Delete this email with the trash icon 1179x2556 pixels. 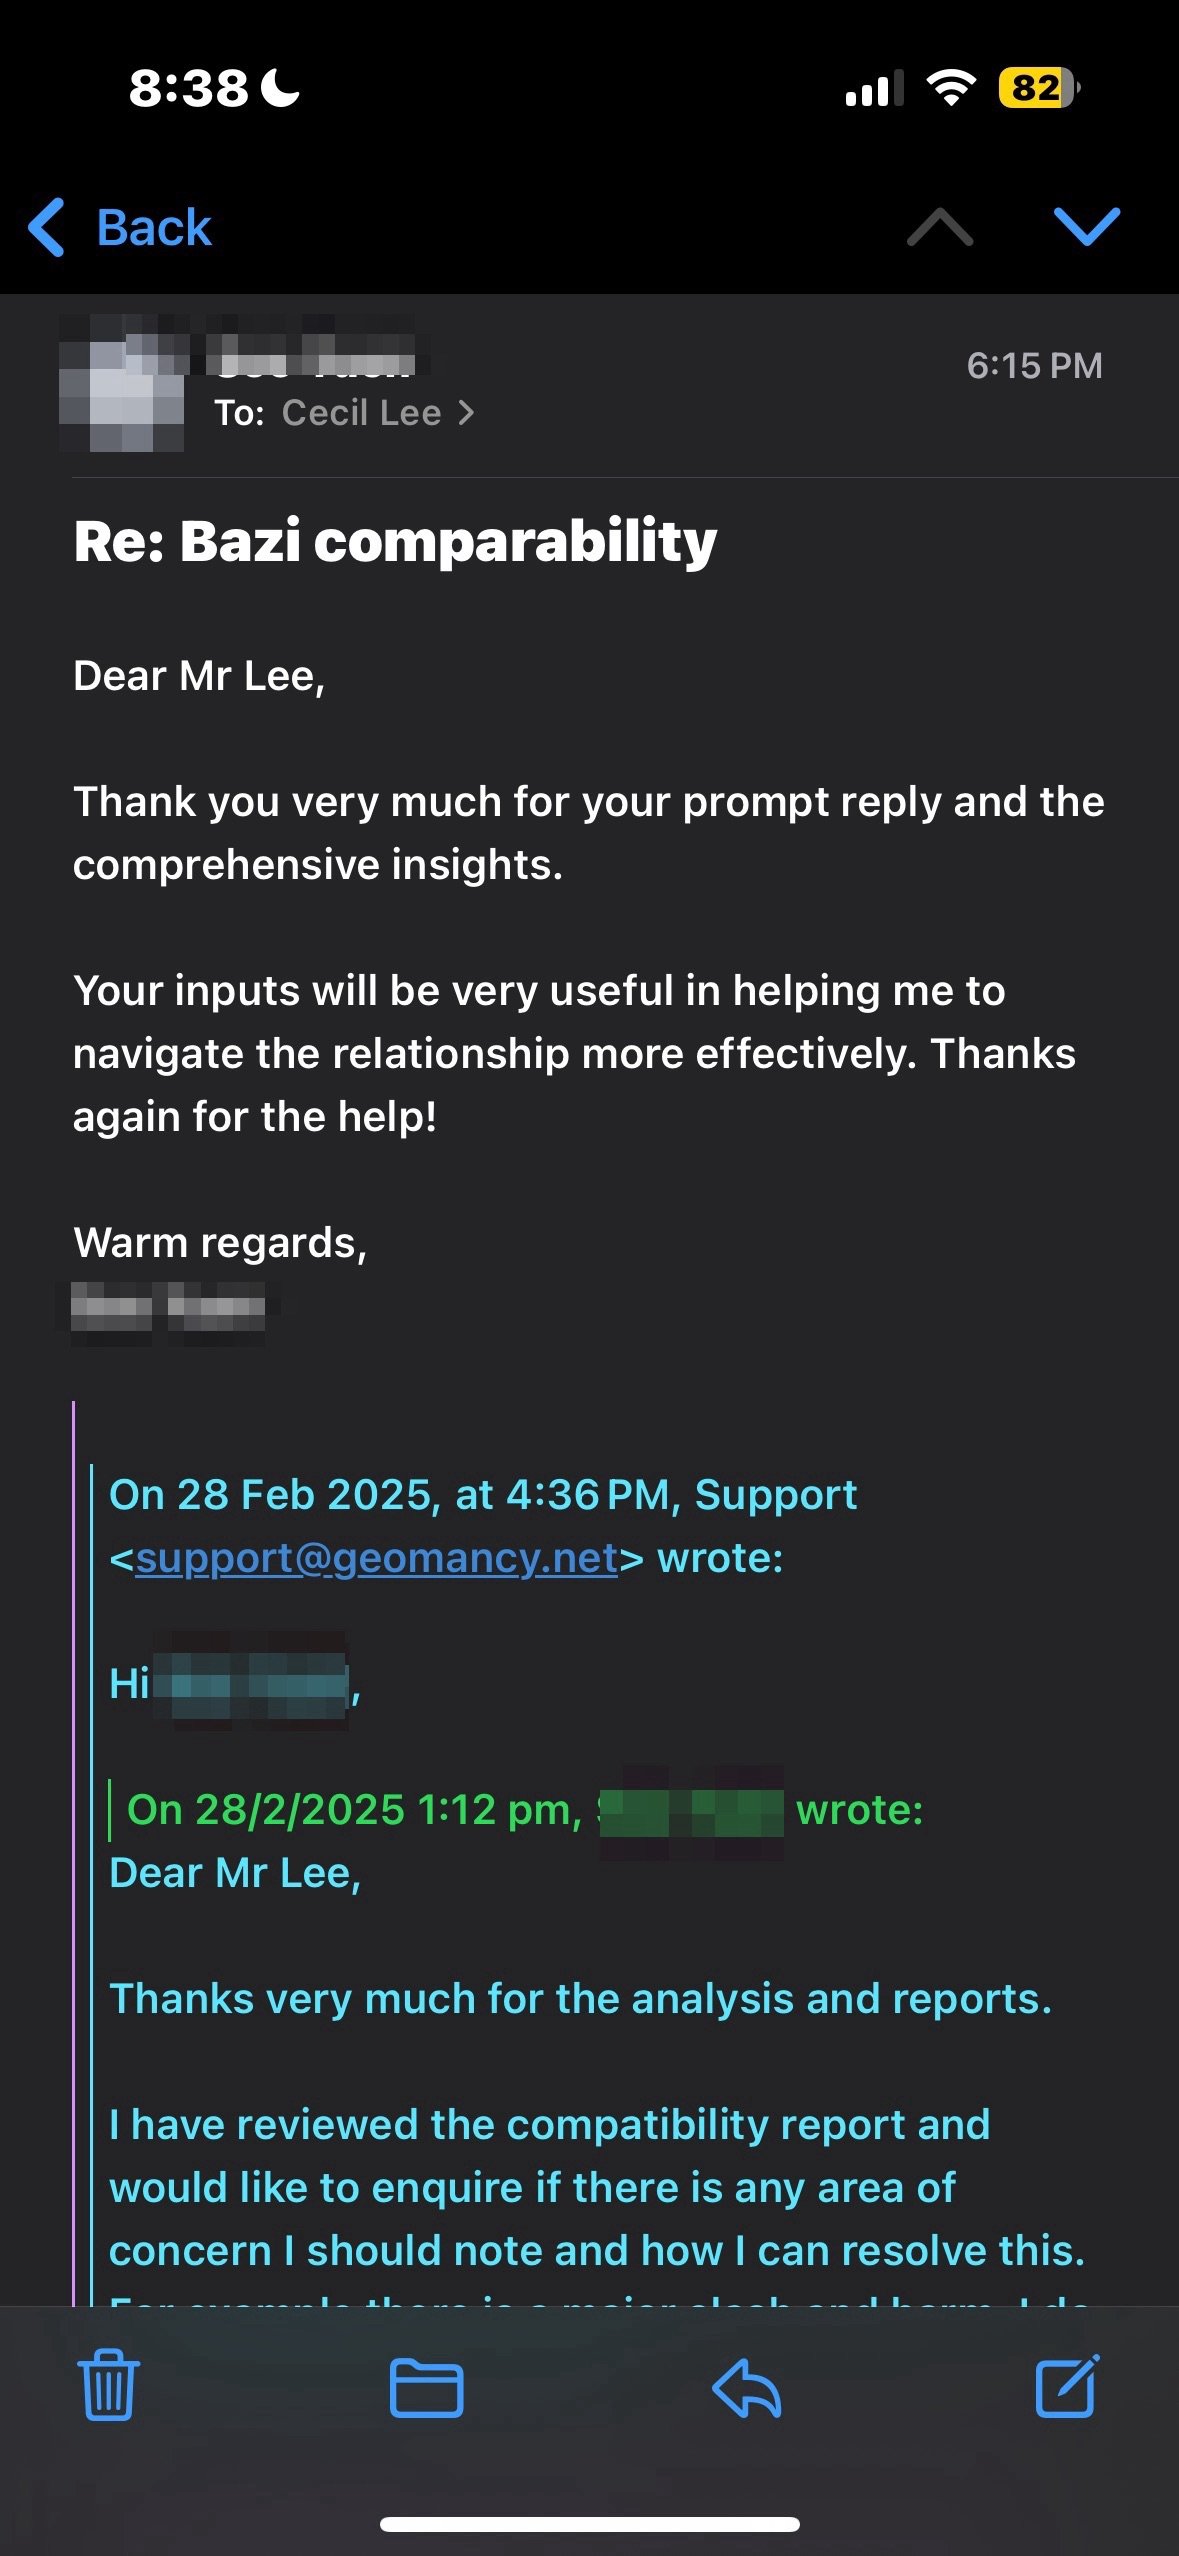(108, 2386)
